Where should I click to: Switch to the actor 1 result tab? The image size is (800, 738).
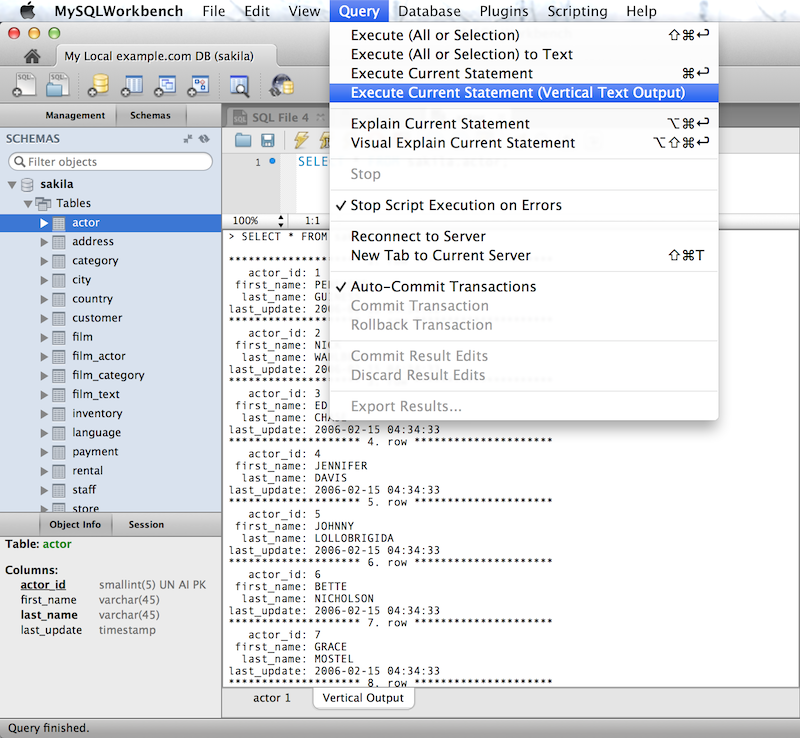pyautogui.click(x=272, y=698)
